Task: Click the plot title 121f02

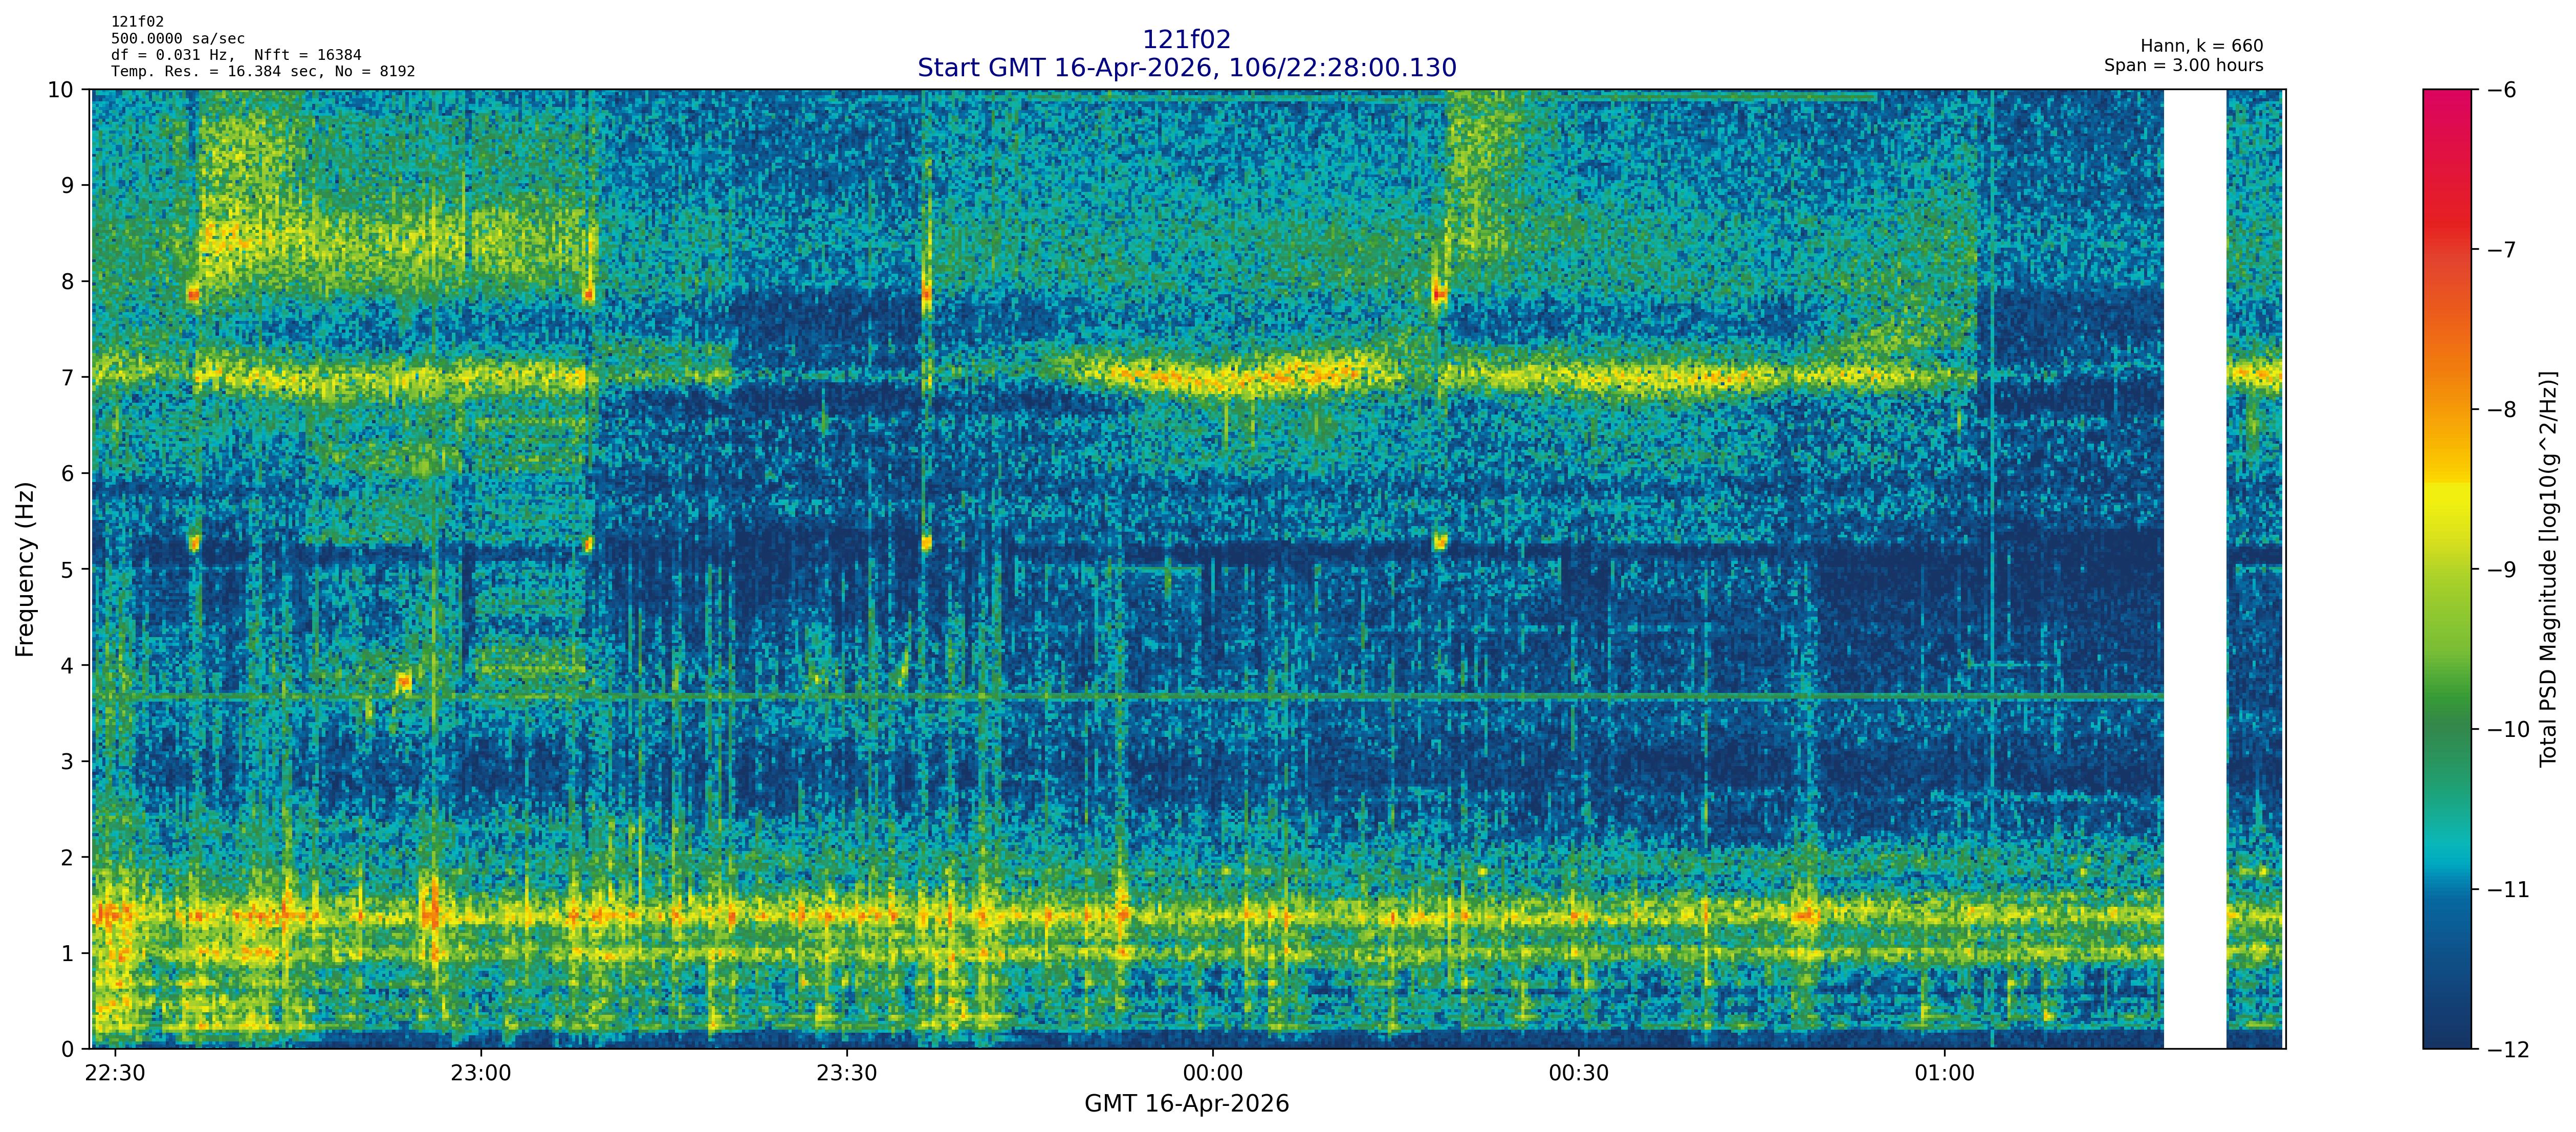Action: coord(1186,39)
